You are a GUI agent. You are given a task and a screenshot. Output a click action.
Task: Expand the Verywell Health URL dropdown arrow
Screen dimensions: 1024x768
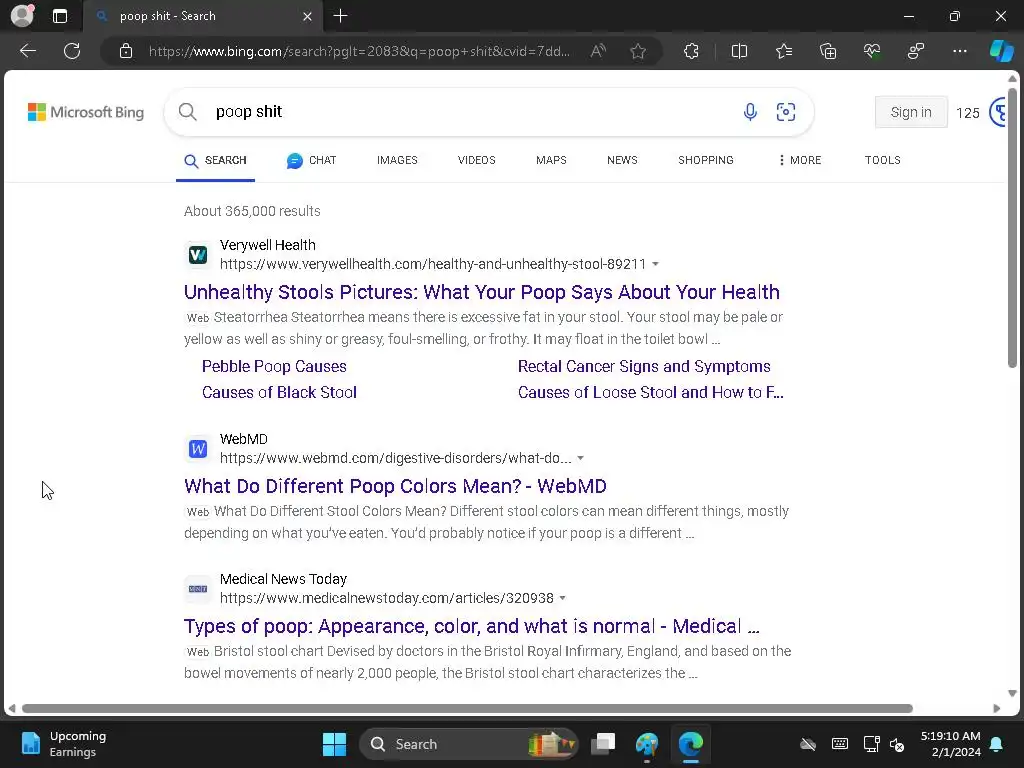point(655,264)
